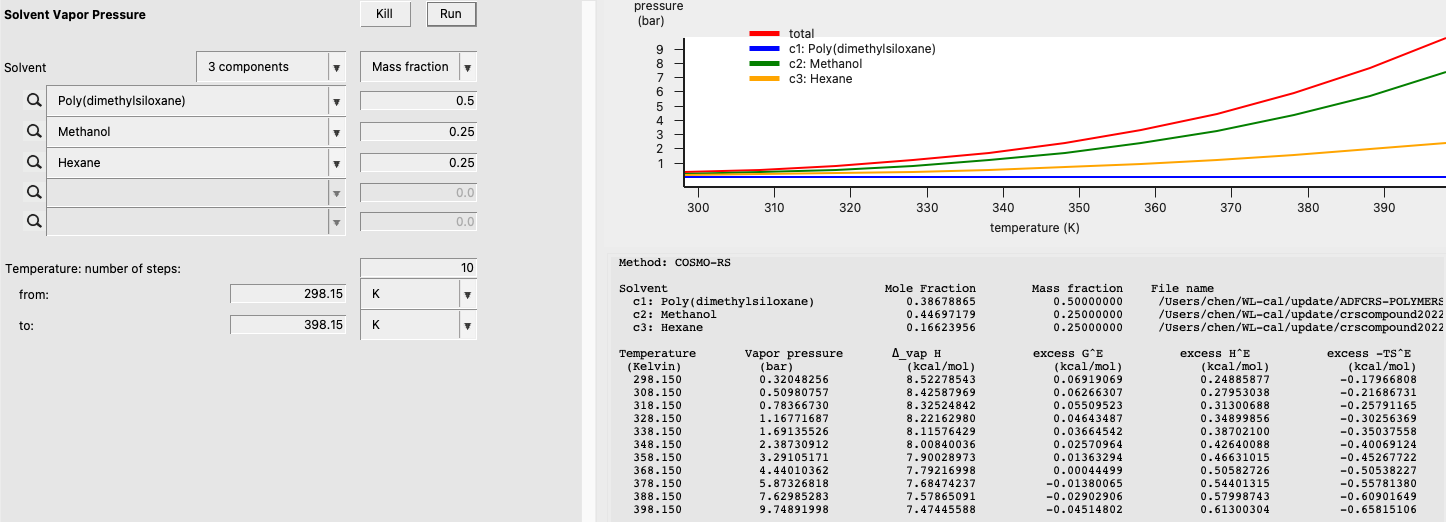Click the Methanol fraction field
The height and width of the screenshot is (522, 1446).
tap(418, 132)
